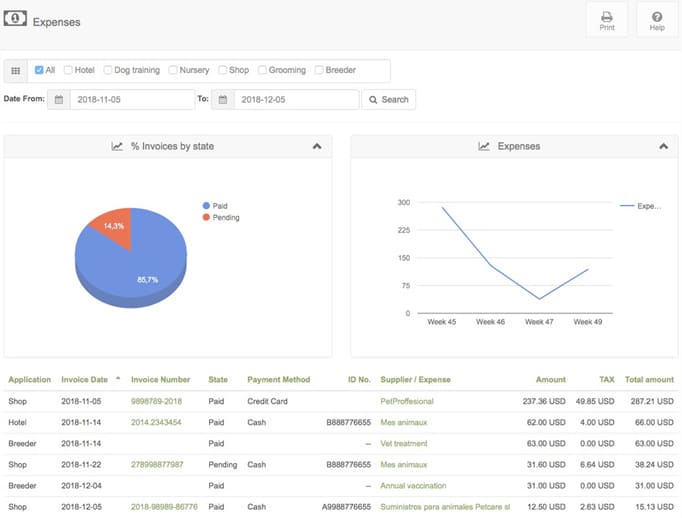Image resolution: width=682 pixels, height=518 pixels.
Task: Click the Search button
Action: tap(388, 100)
